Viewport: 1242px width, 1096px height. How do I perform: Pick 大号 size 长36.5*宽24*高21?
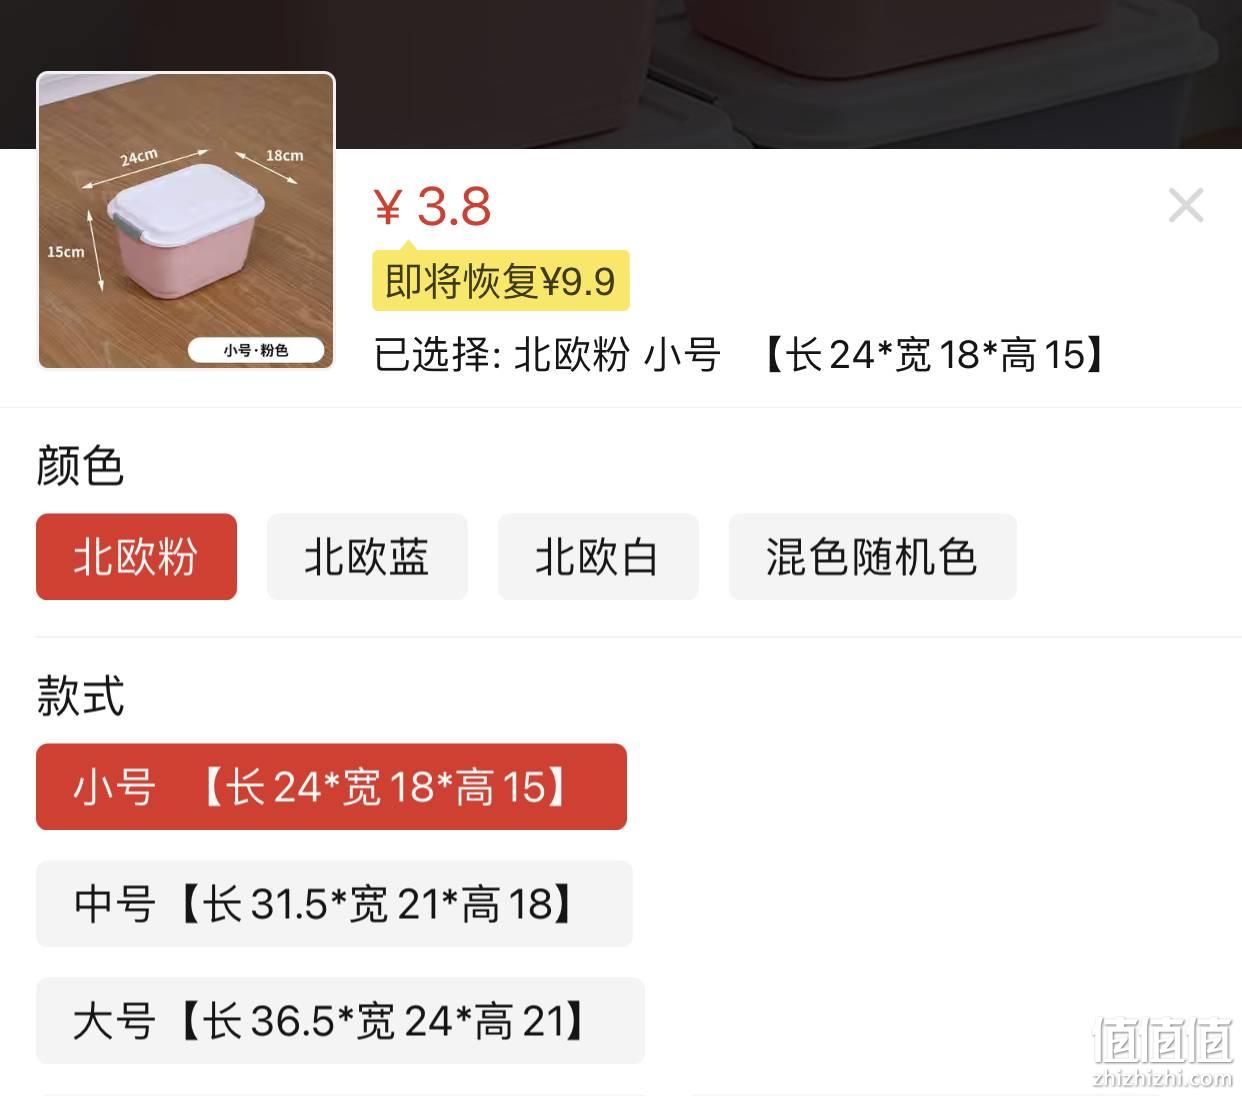click(x=340, y=1021)
